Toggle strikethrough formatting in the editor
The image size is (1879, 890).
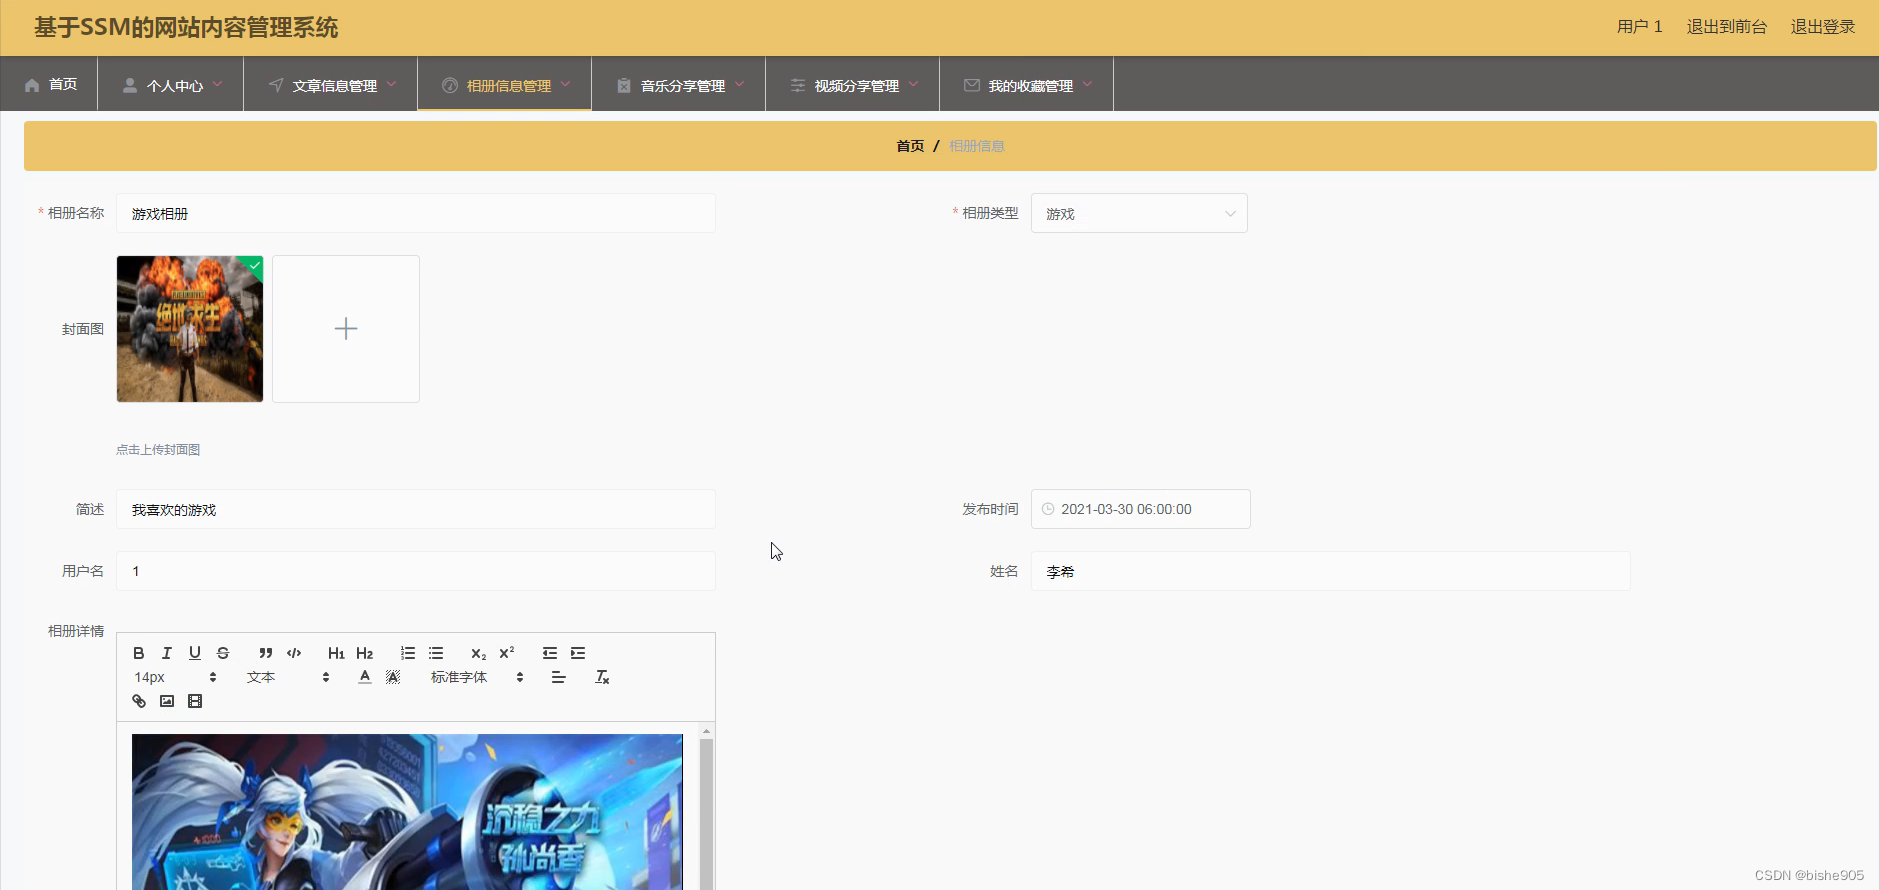tap(223, 653)
